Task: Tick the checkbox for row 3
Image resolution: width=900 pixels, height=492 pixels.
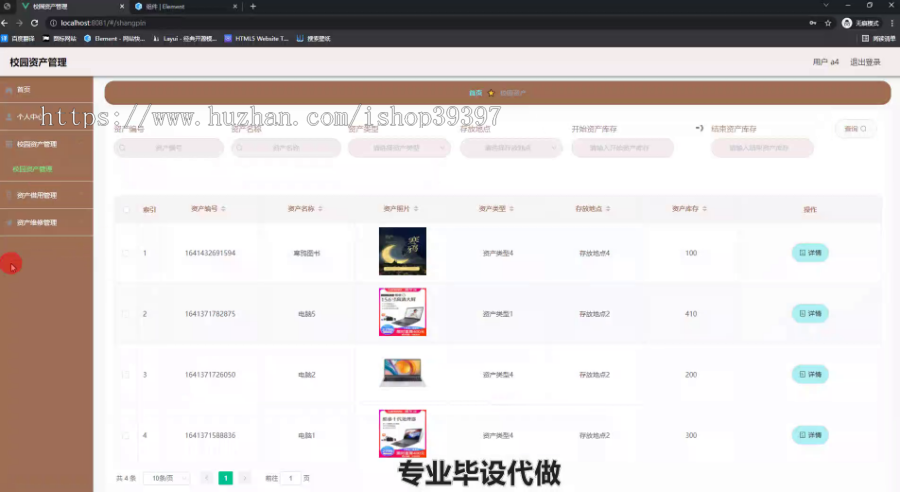Action: pos(126,375)
